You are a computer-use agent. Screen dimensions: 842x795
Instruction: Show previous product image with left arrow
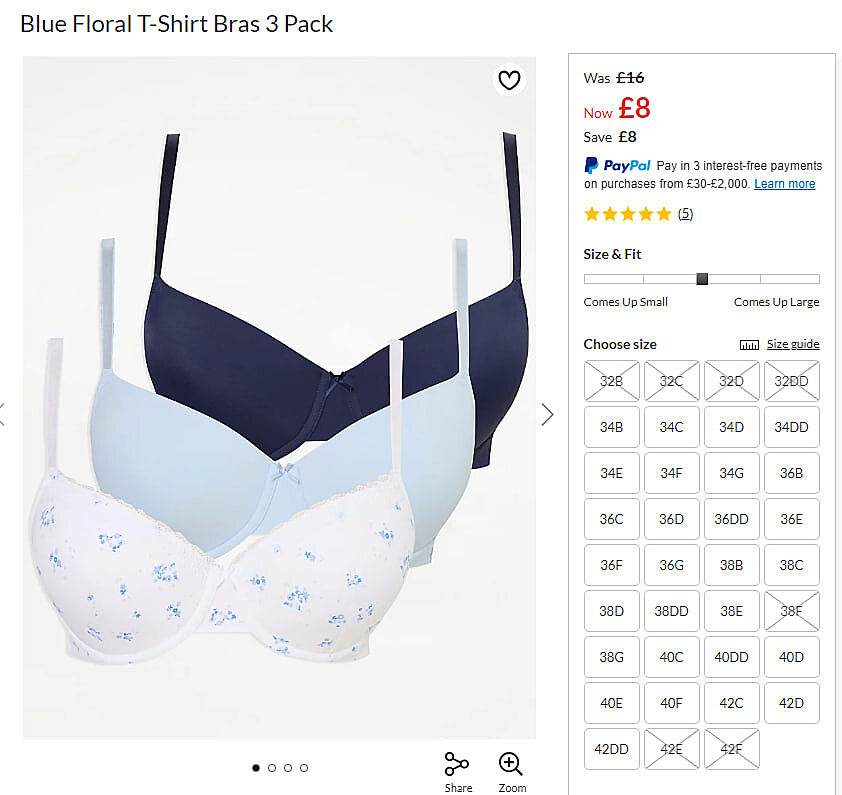click(2, 414)
